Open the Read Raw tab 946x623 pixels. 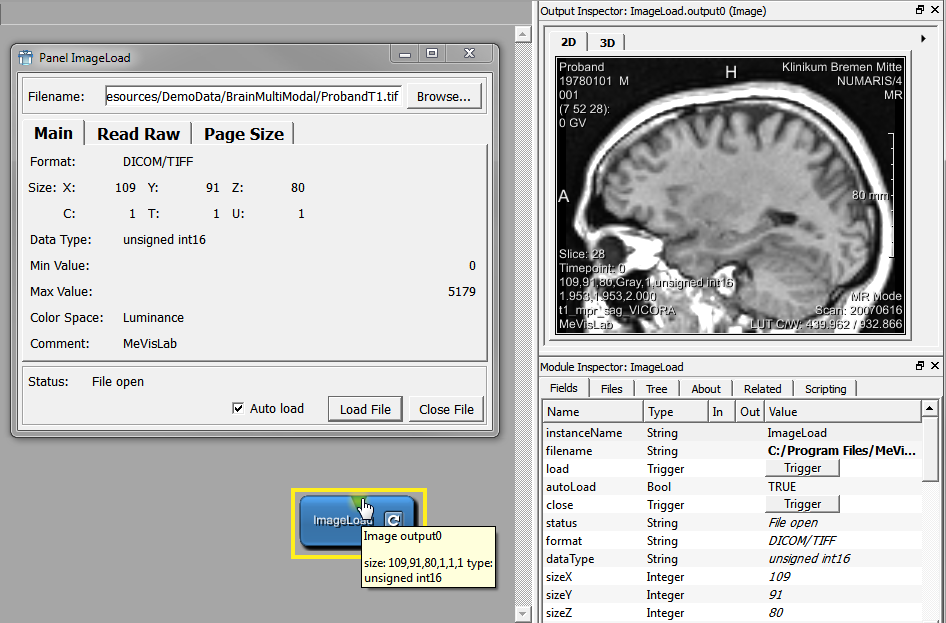[x=138, y=134]
